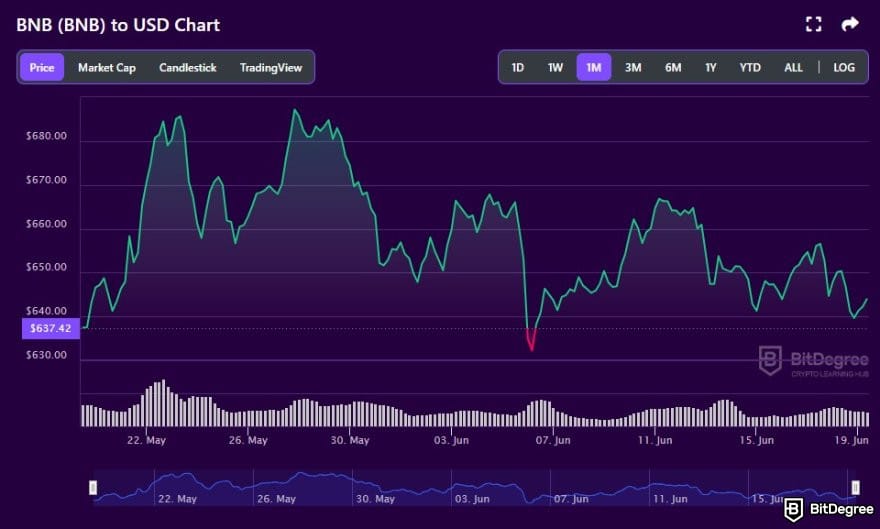
Task: Choose the 6M time range
Action: coord(673,67)
